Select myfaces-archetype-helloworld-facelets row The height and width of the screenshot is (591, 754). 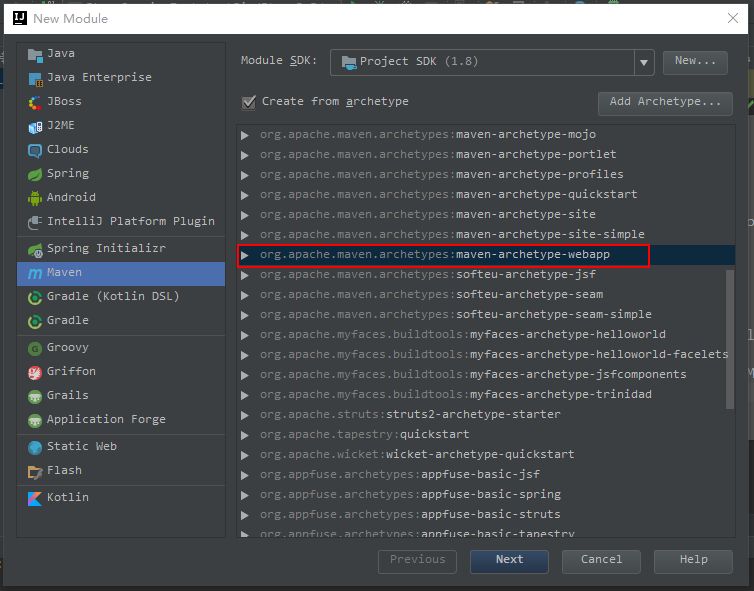486,355
